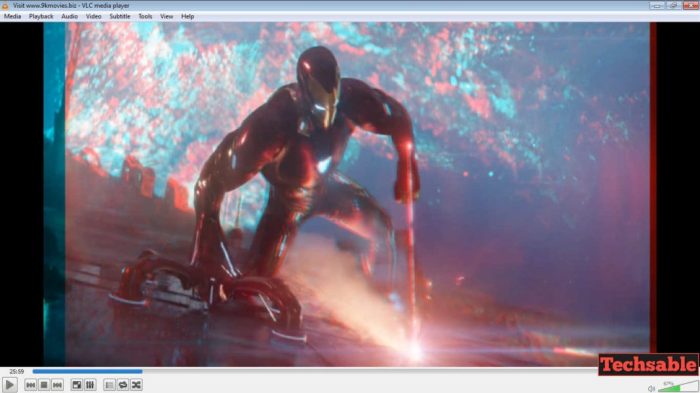Open the Playback menu
The width and height of the screenshot is (700, 393).
tap(41, 17)
